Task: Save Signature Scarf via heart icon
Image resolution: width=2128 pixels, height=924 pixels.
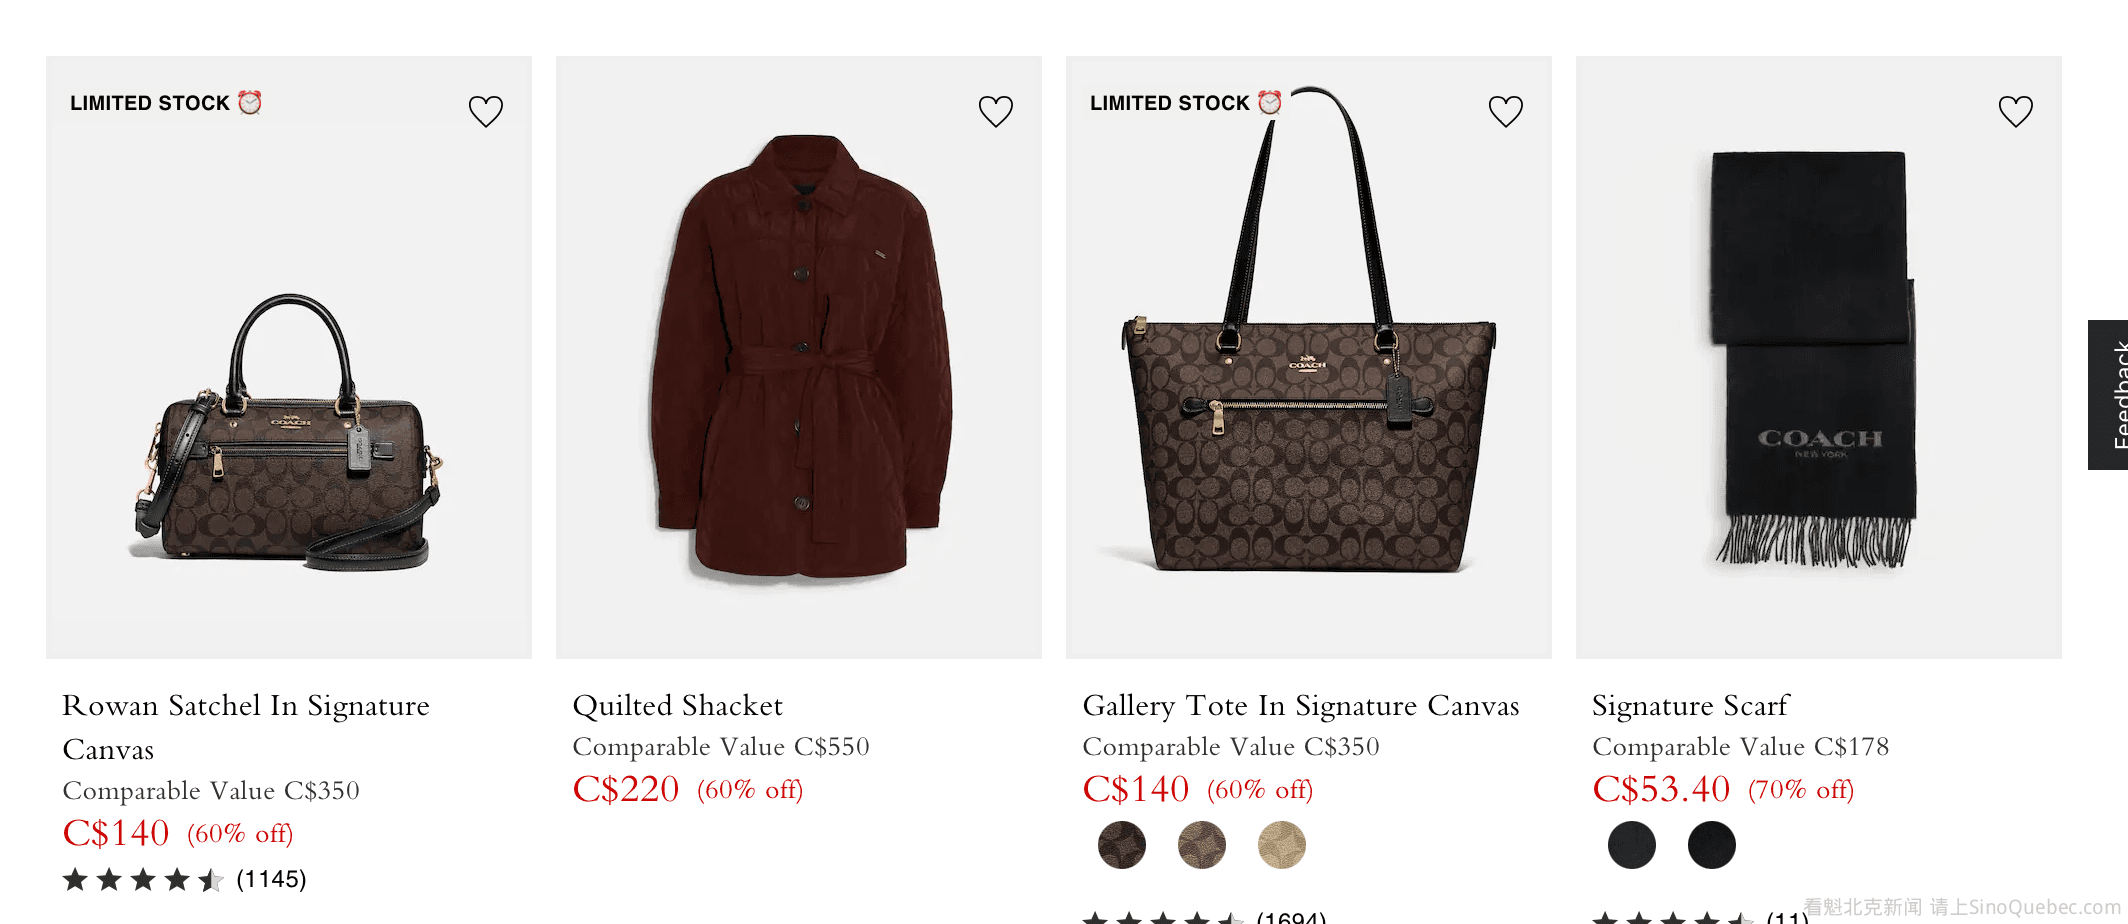Action: pos(2016,111)
